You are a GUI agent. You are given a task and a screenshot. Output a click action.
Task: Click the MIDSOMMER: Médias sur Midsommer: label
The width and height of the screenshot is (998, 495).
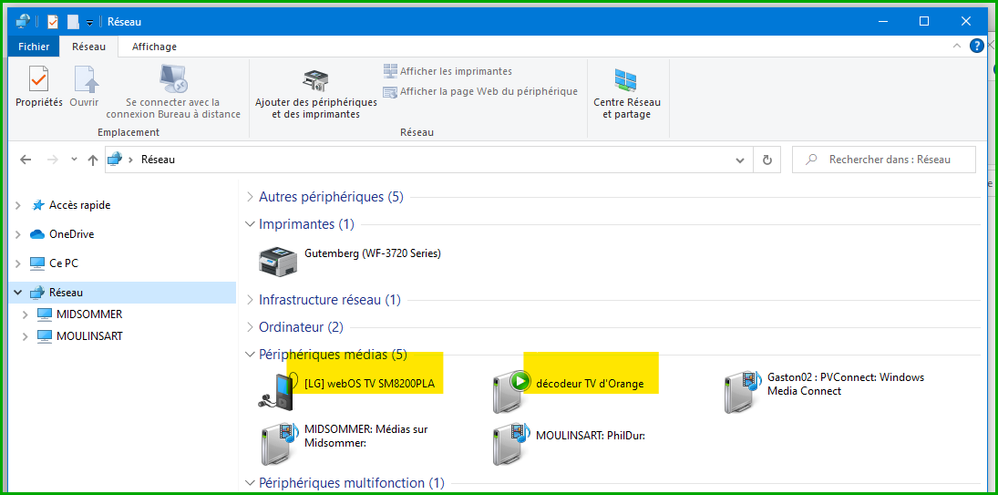point(366,436)
